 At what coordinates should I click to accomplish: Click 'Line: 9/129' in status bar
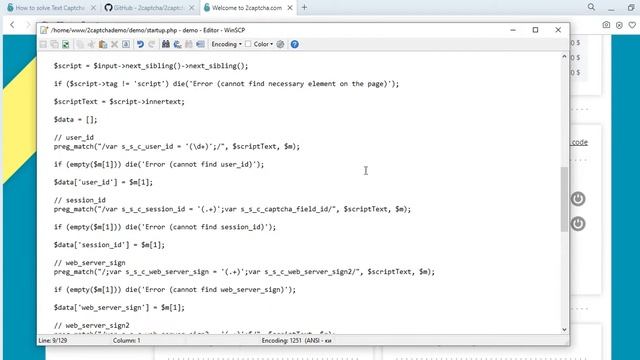click(53, 340)
